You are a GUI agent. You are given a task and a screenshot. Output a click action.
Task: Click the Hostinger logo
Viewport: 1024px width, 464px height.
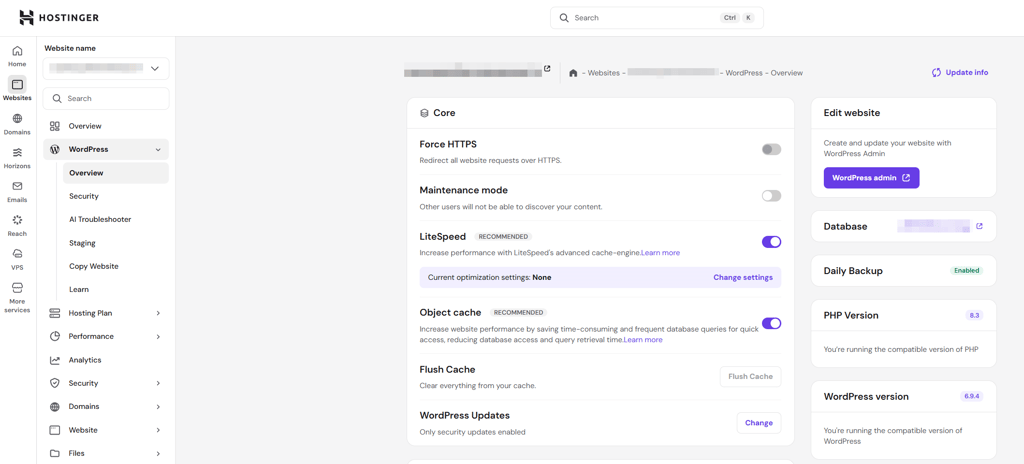(59, 18)
